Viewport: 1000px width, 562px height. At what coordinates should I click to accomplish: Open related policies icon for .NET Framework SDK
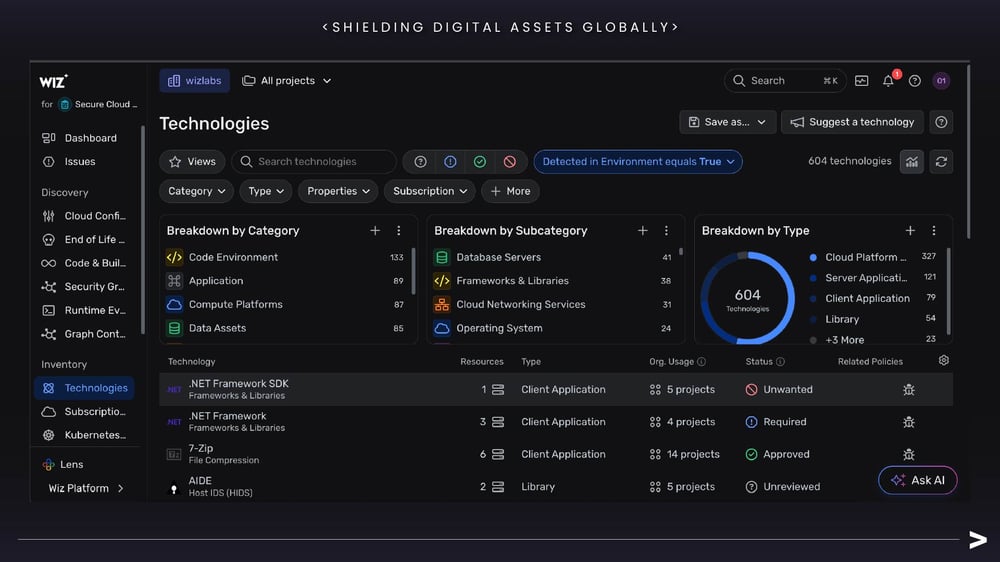(909, 390)
